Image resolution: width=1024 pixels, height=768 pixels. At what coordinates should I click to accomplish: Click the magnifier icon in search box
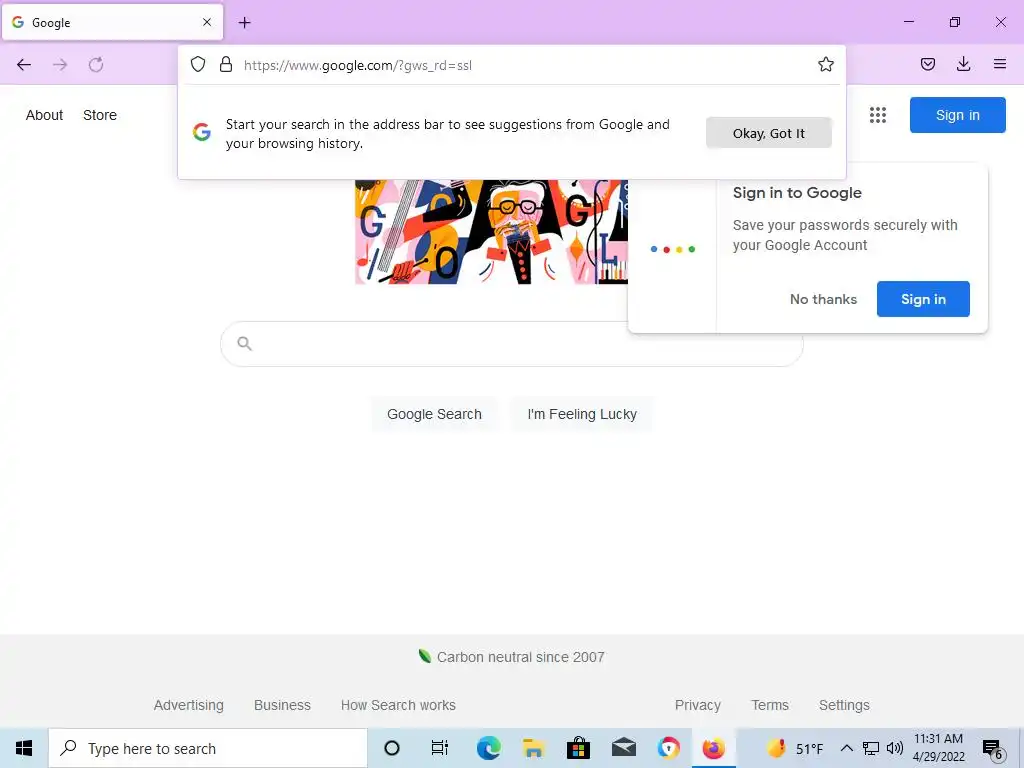pos(244,344)
